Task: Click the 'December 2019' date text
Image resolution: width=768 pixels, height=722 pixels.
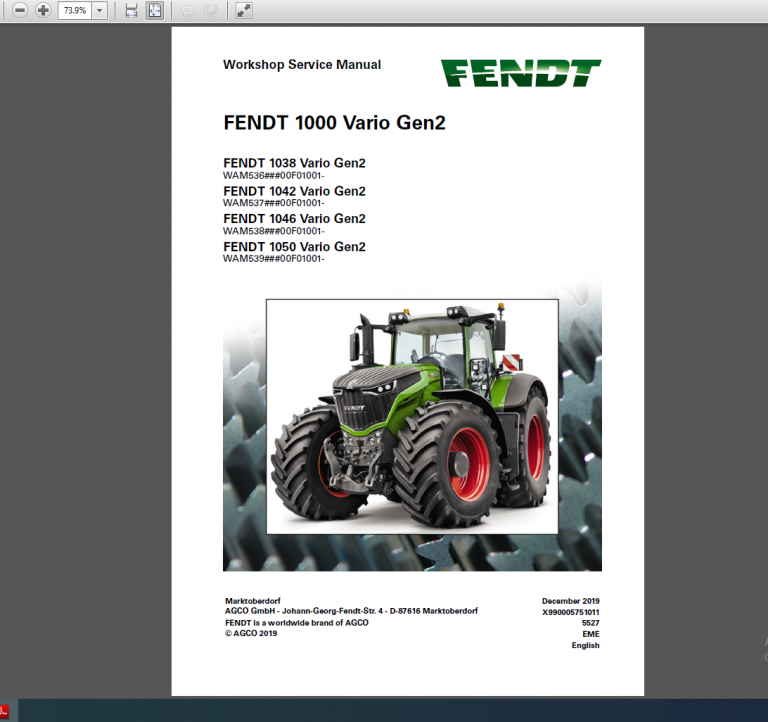Action: click(571, 601)
